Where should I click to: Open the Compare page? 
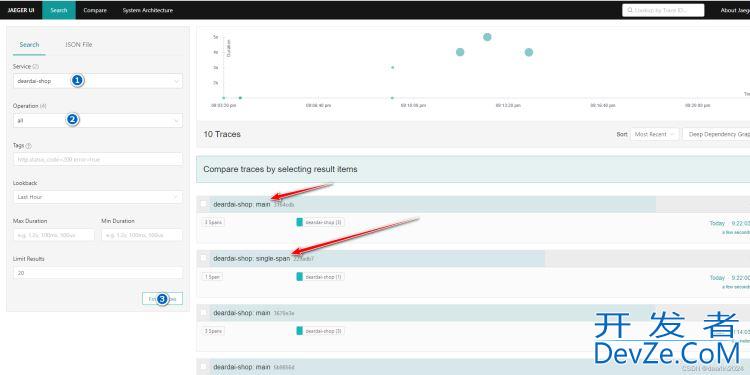95,10
